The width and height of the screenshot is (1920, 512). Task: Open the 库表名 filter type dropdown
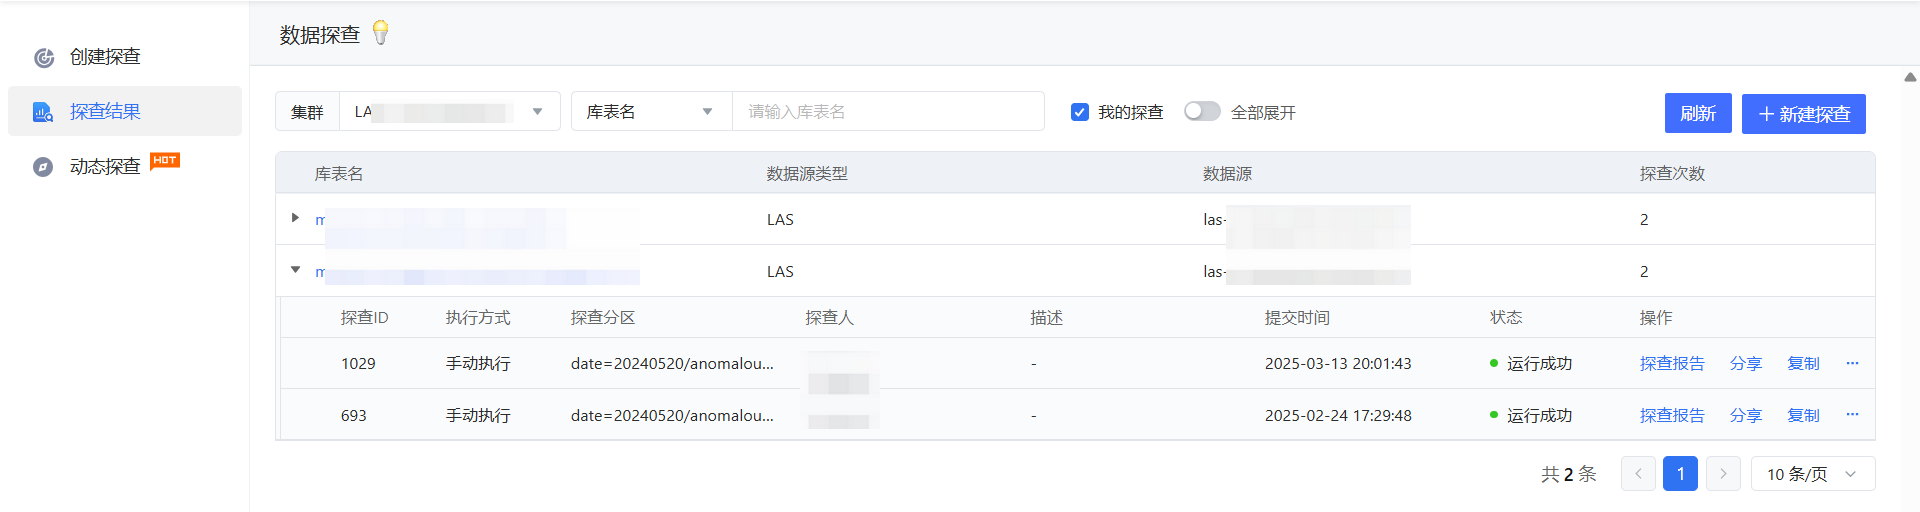pos(651,111)
